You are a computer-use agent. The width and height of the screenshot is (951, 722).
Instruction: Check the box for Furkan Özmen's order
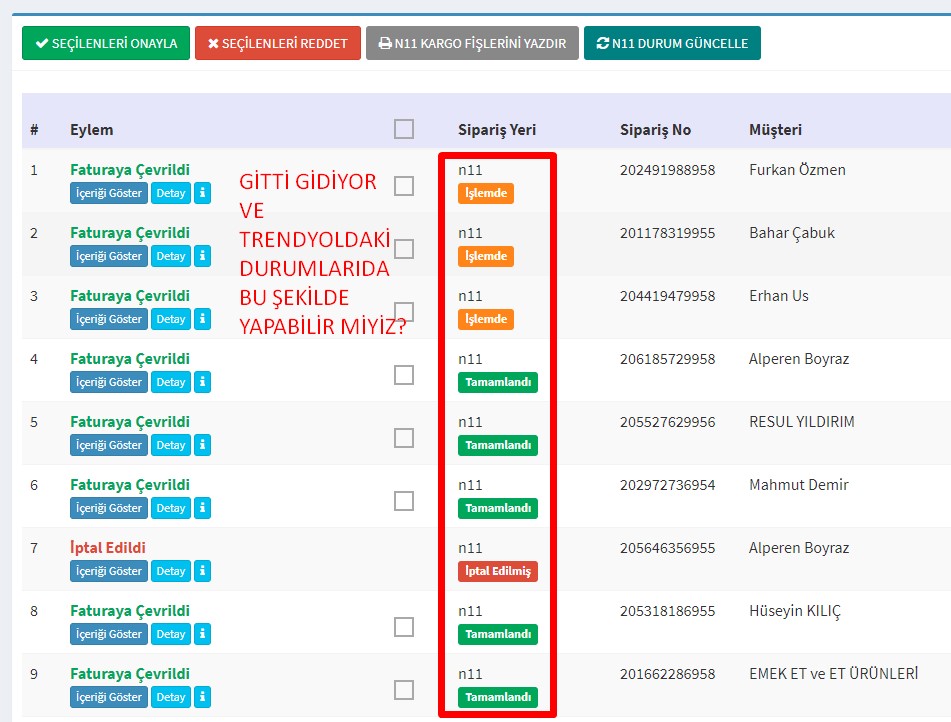point(404,186)
